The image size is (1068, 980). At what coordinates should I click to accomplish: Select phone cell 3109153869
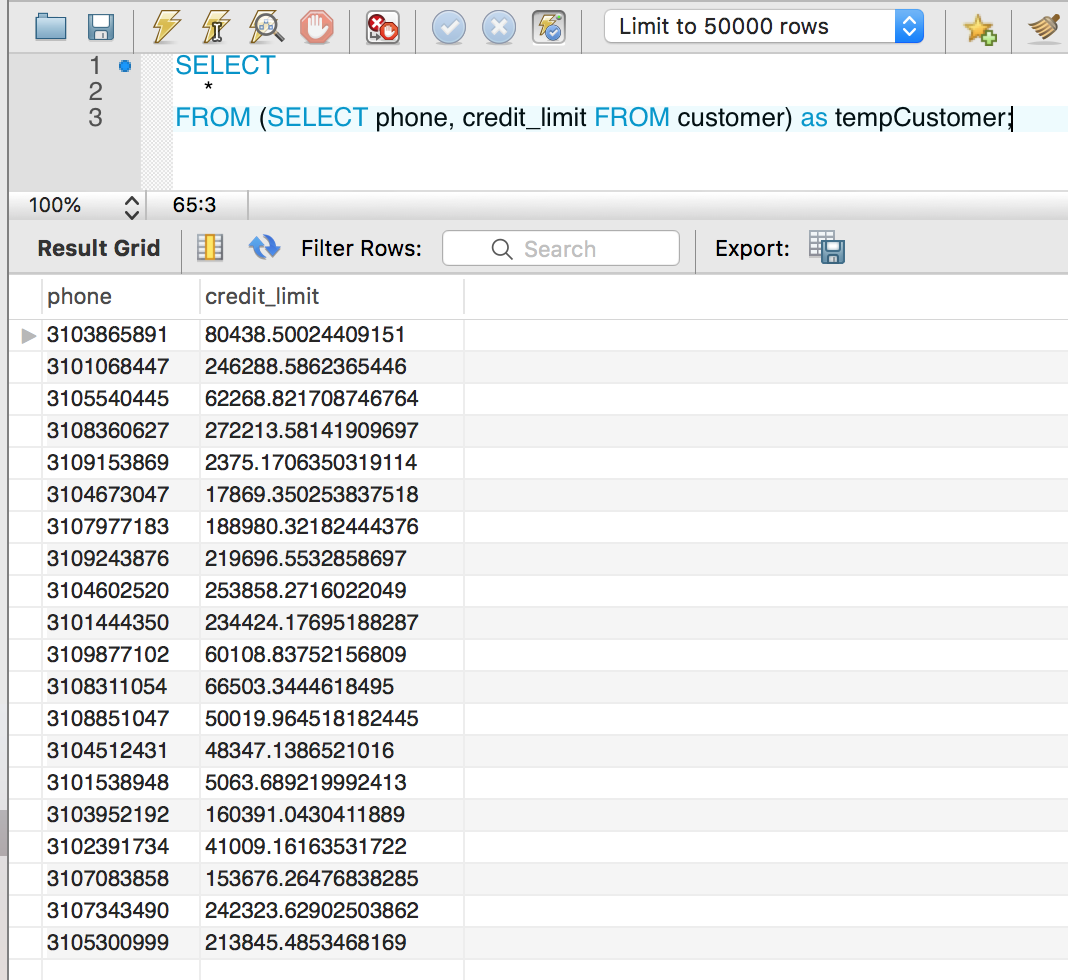121,463
